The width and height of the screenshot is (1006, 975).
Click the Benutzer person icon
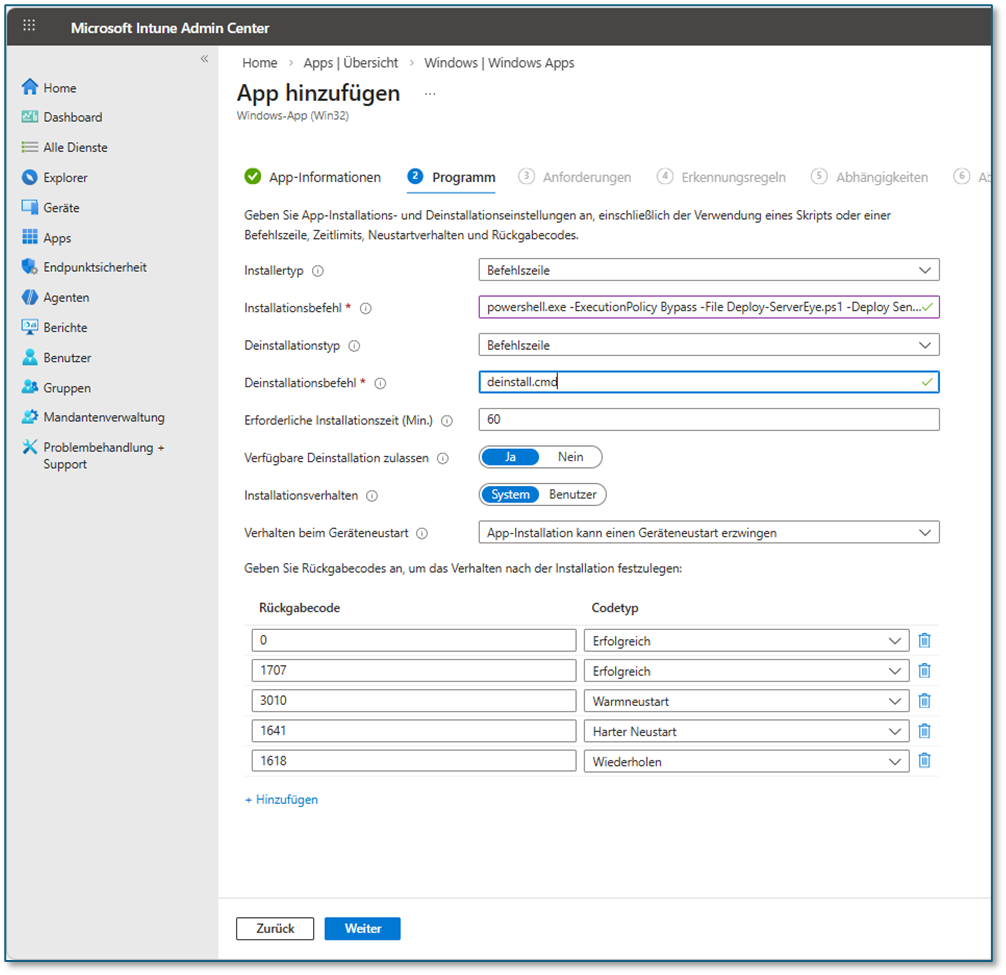click(30, 357)
